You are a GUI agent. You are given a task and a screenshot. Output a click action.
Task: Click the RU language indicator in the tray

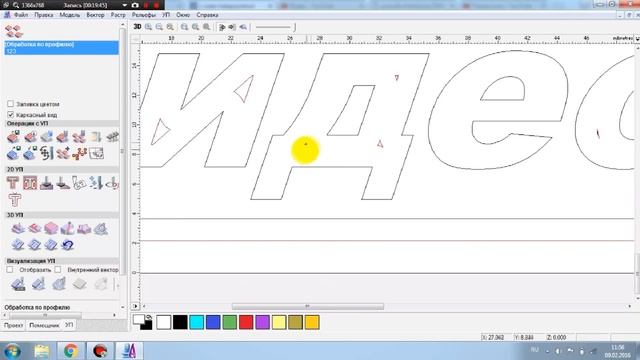click(x=535, y=350)
